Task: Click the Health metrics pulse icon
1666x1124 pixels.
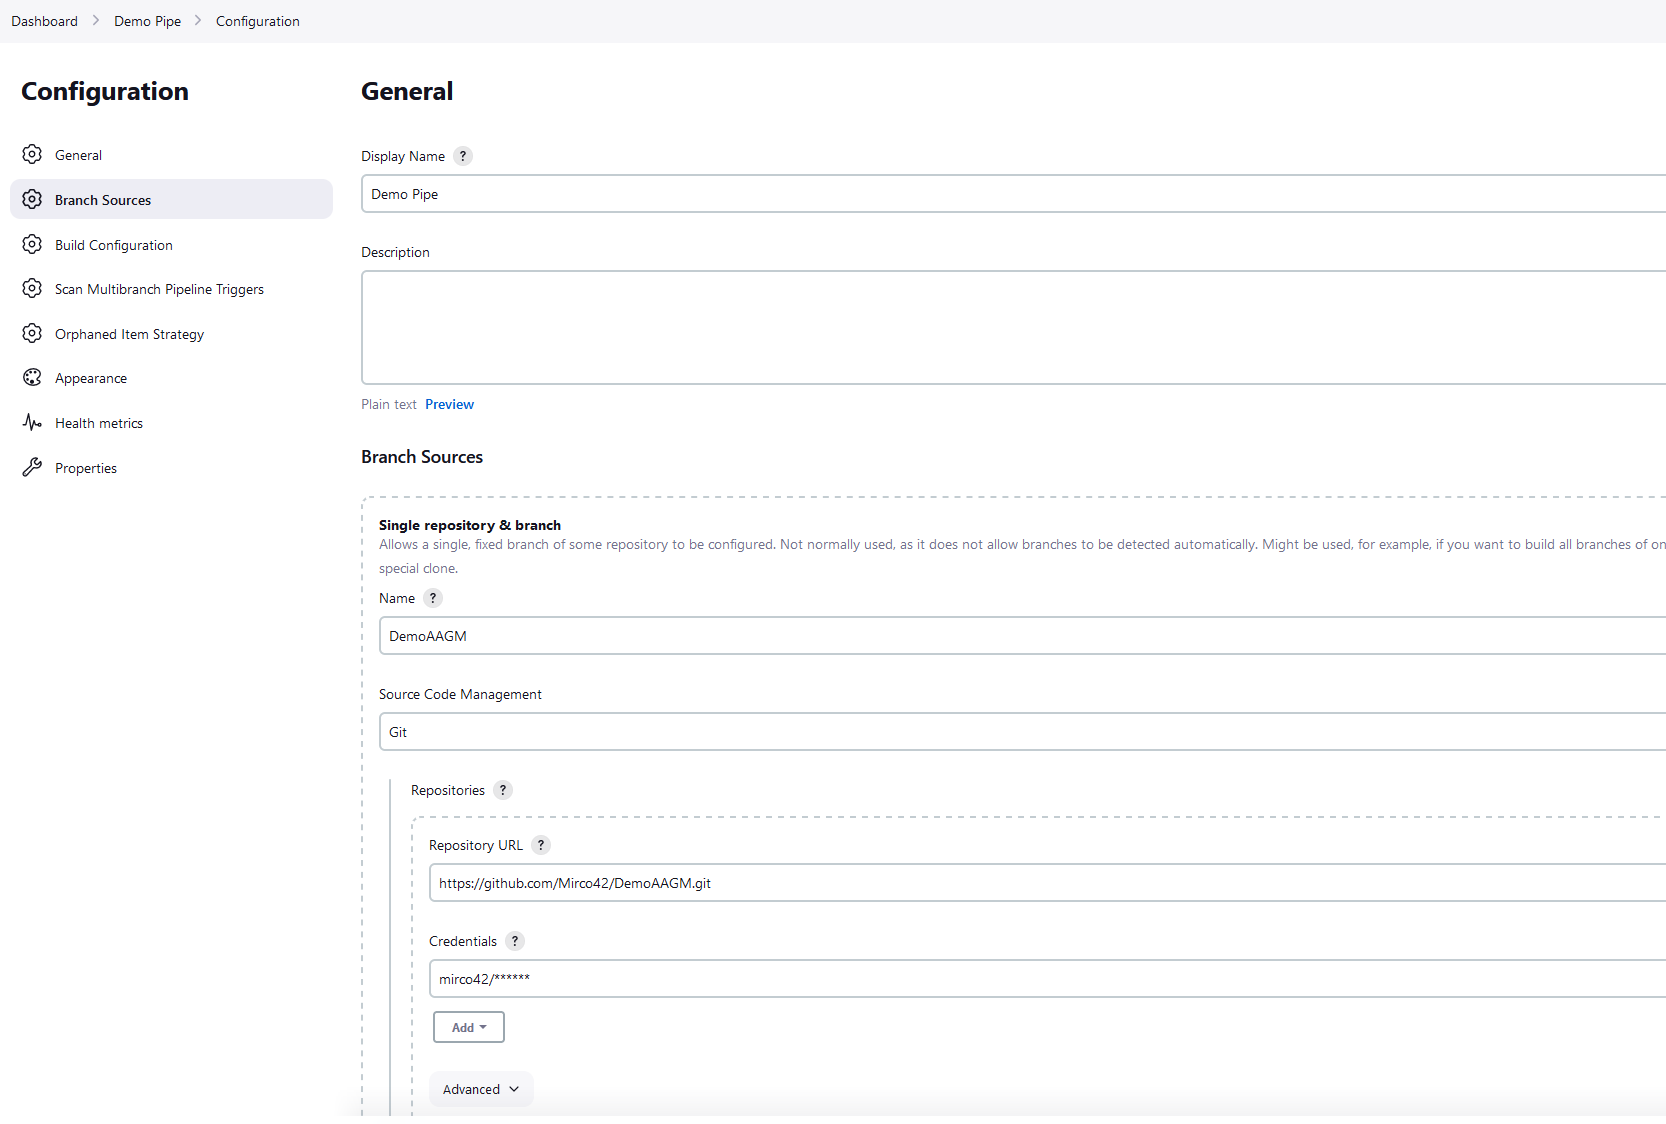Action: click(32, 423)
